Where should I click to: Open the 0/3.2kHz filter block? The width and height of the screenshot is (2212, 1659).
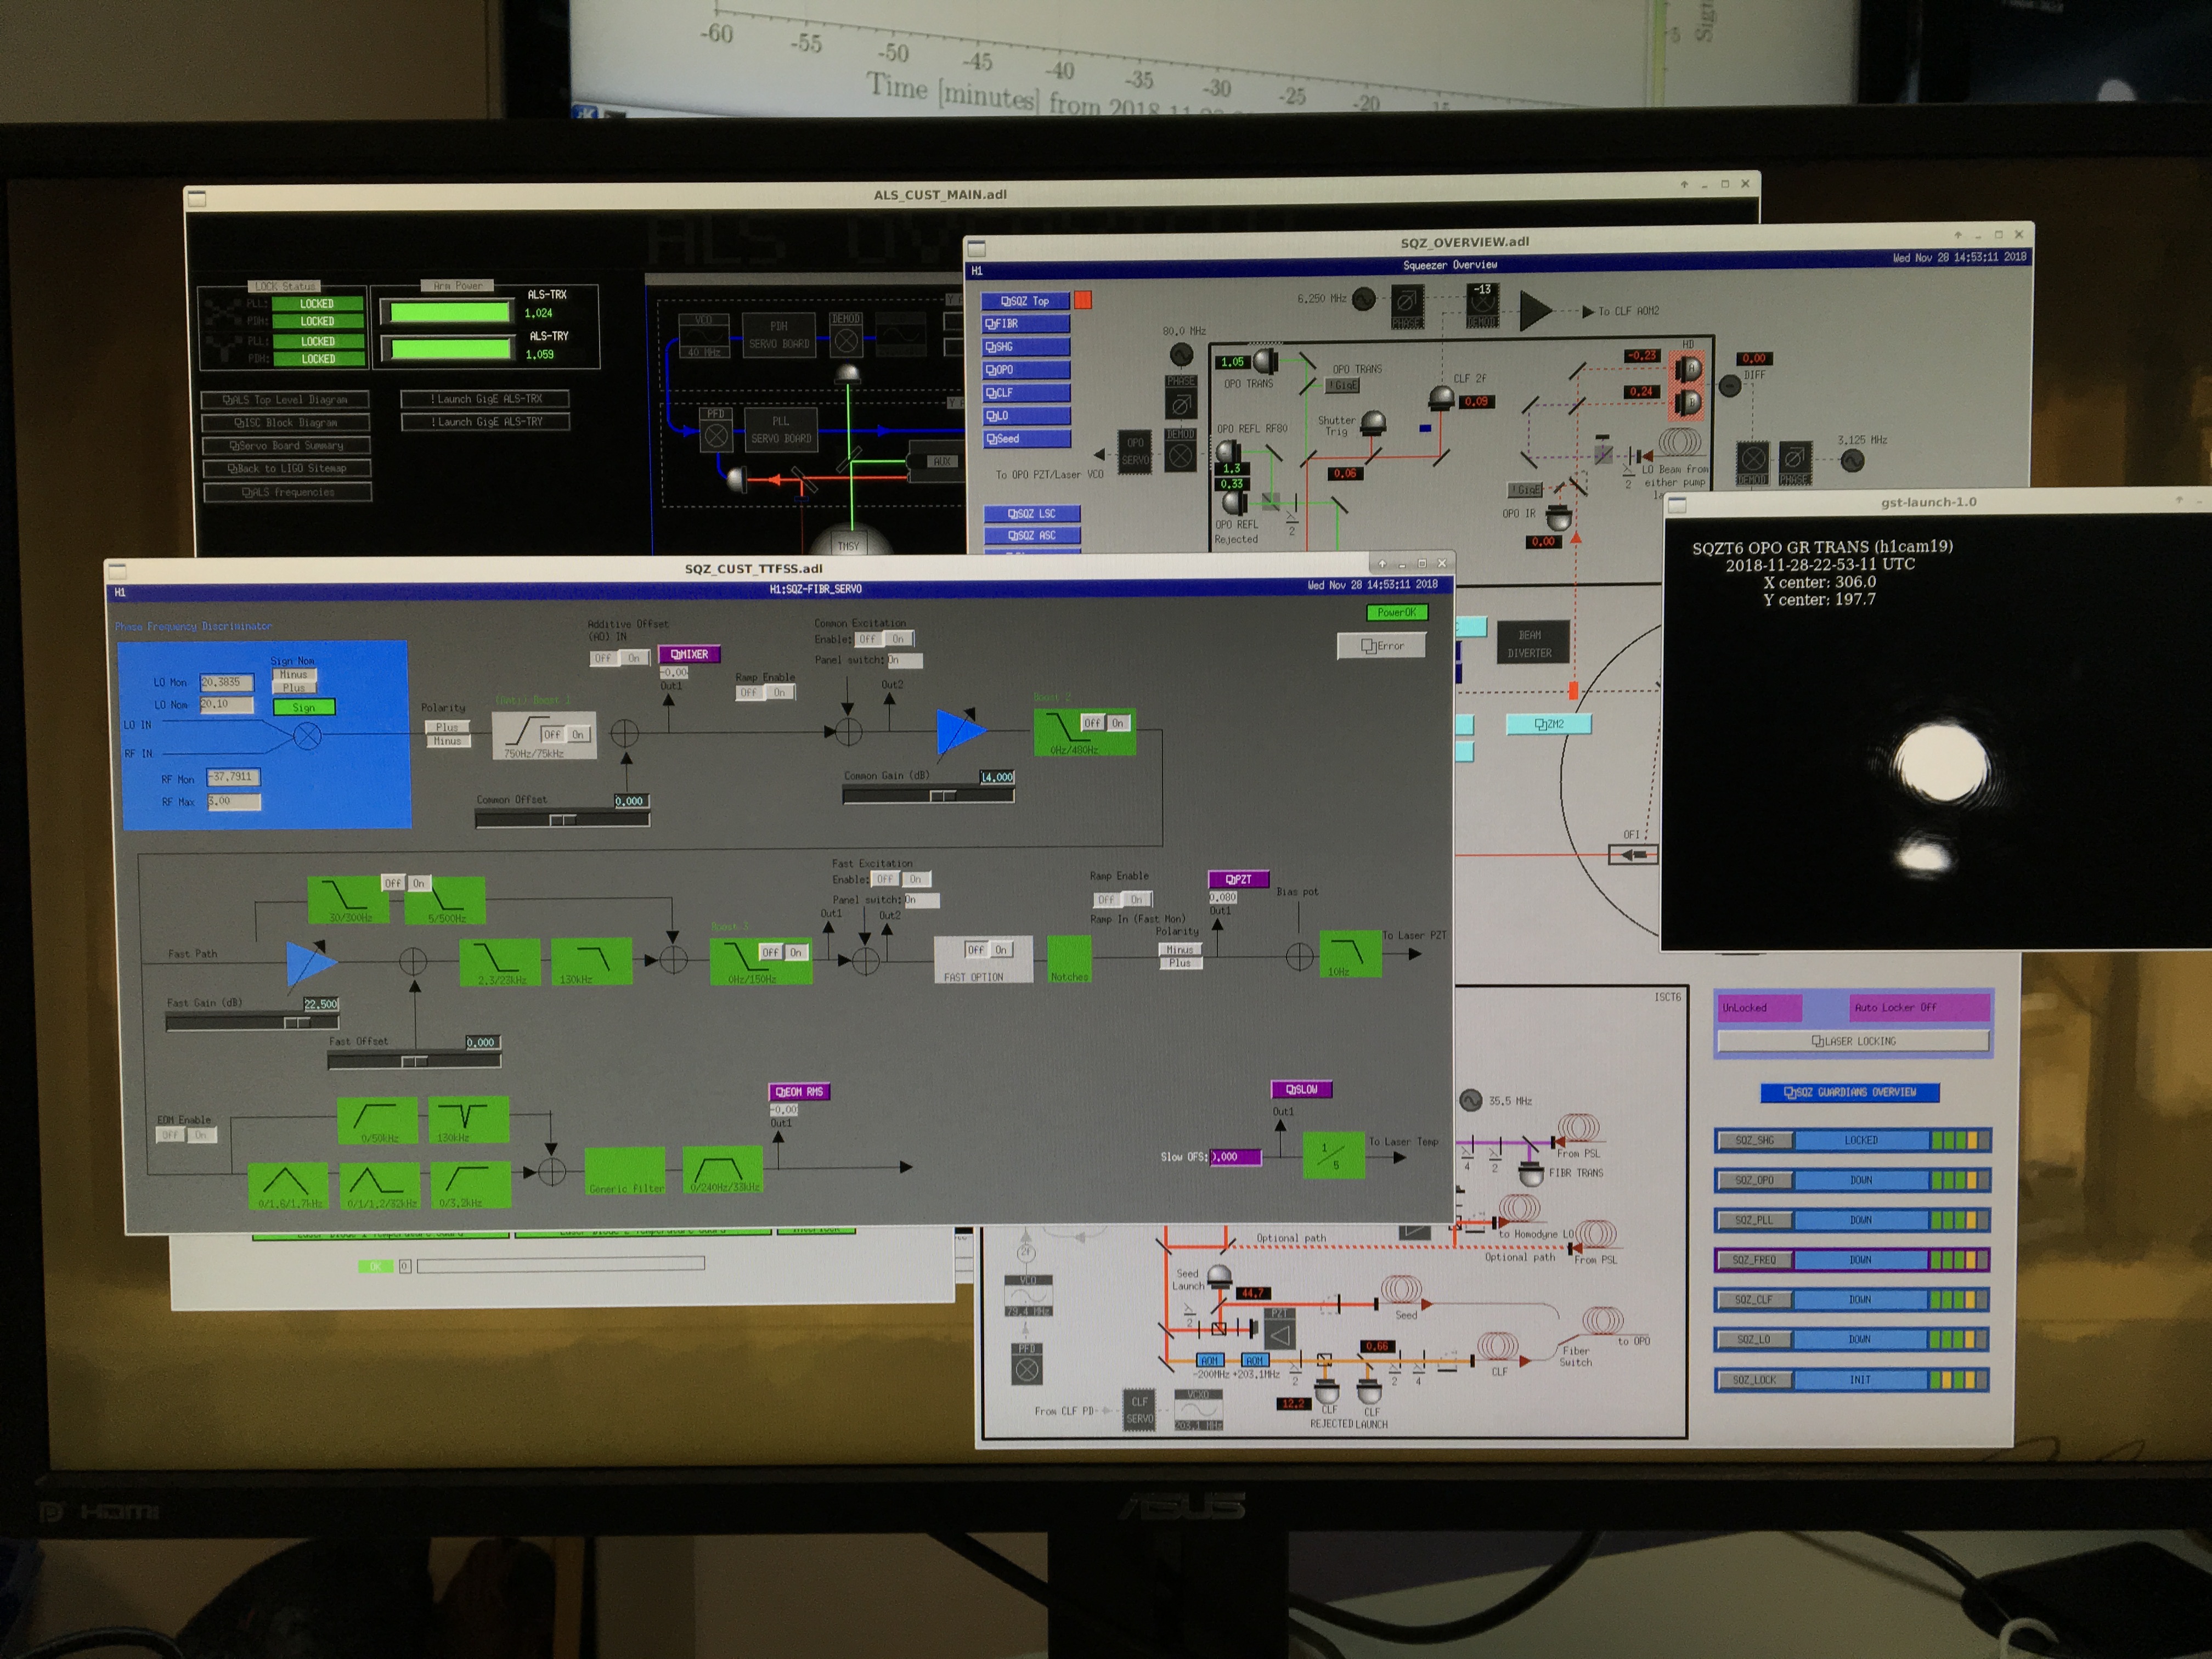tap(472, 1185)
